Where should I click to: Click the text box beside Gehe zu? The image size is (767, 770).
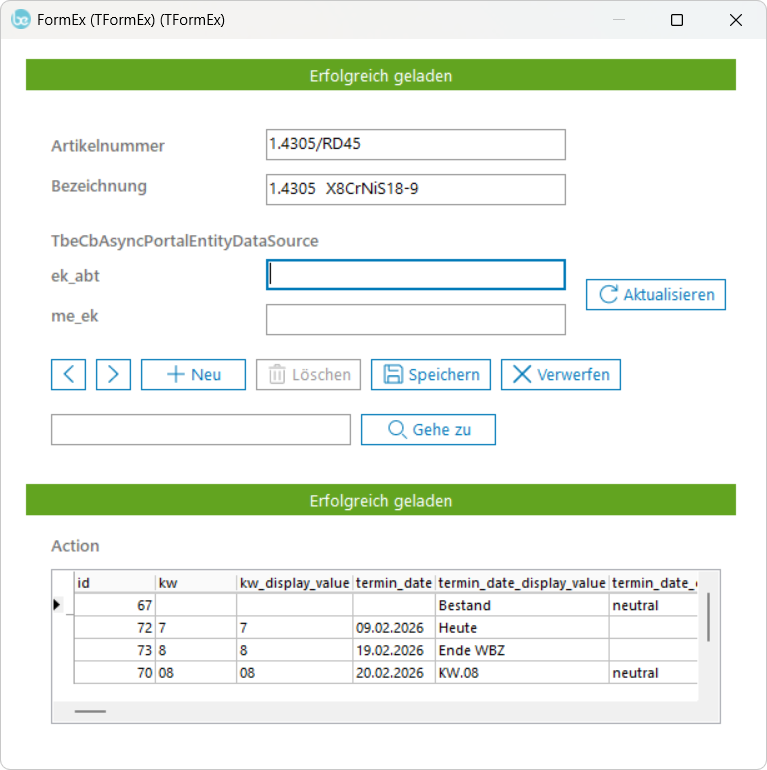pos(200,429)
